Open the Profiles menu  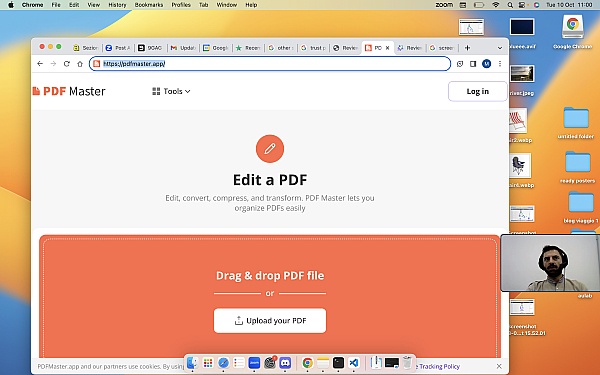[181, 5]
